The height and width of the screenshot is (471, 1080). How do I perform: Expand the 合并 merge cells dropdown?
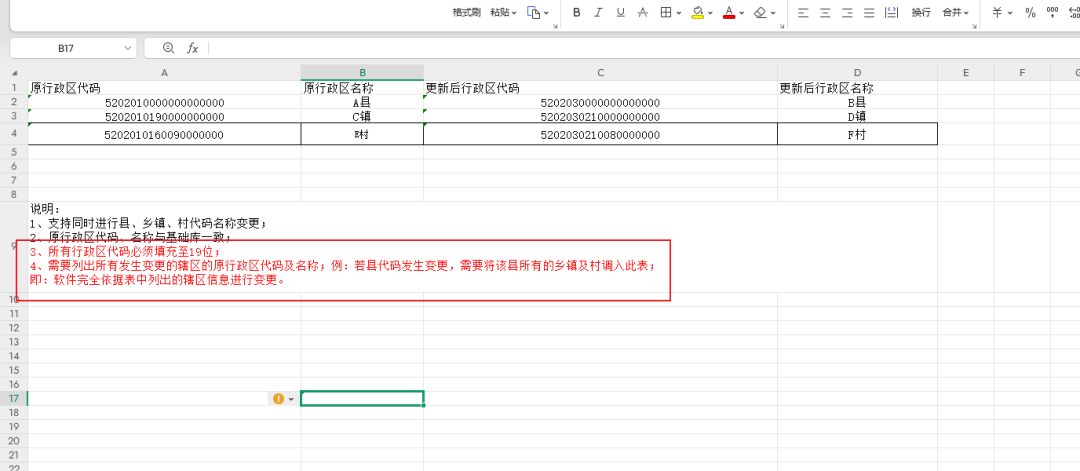pos(965,13)
